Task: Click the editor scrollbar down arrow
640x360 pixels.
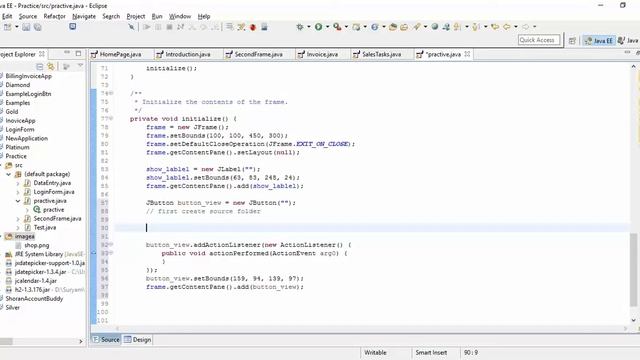Action: [633, 320]
